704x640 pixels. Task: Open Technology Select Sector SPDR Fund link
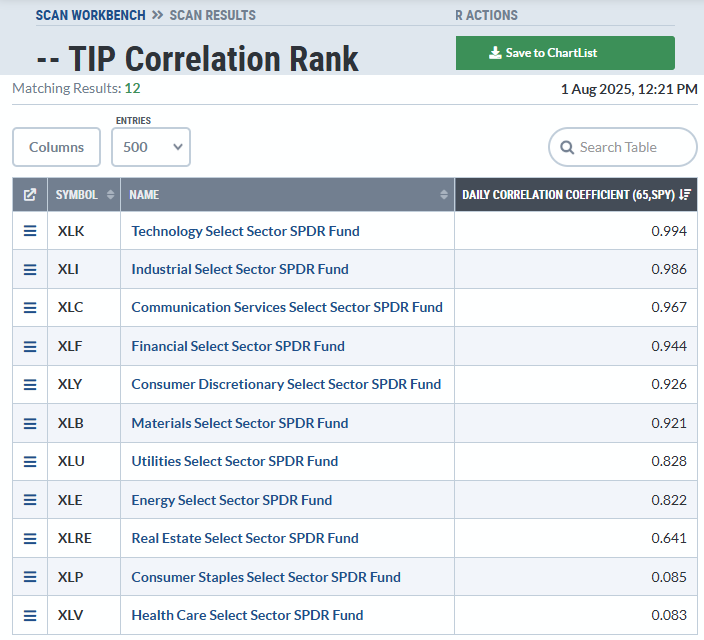[245, 231]
